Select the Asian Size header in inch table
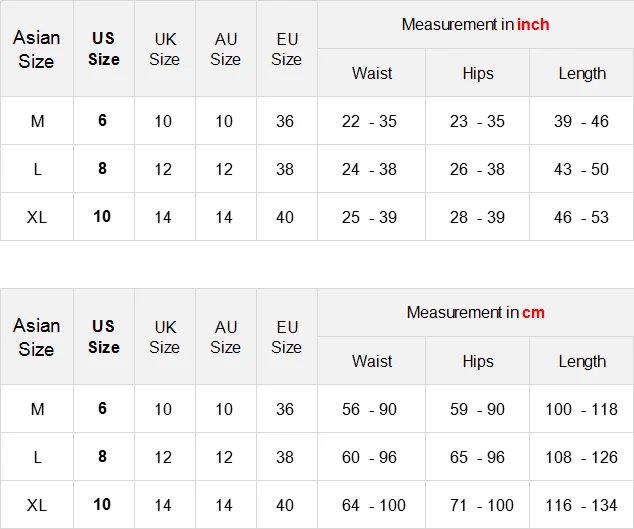 coord(37,48)
